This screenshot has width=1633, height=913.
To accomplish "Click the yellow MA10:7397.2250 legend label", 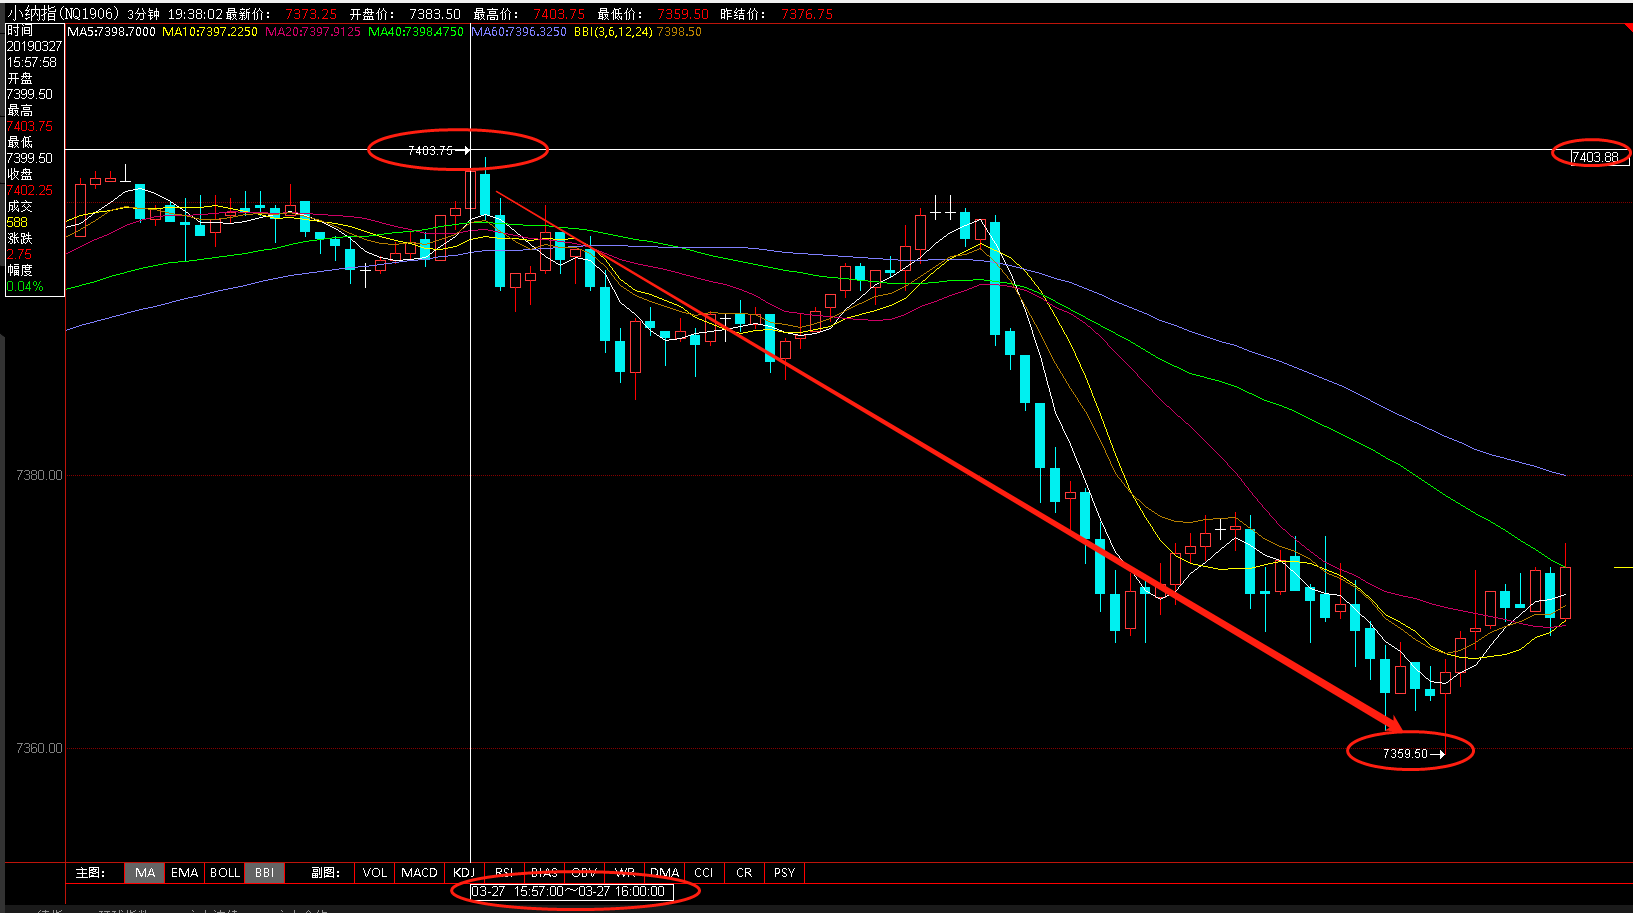I will pyautogui.click(x=210, y=32).
